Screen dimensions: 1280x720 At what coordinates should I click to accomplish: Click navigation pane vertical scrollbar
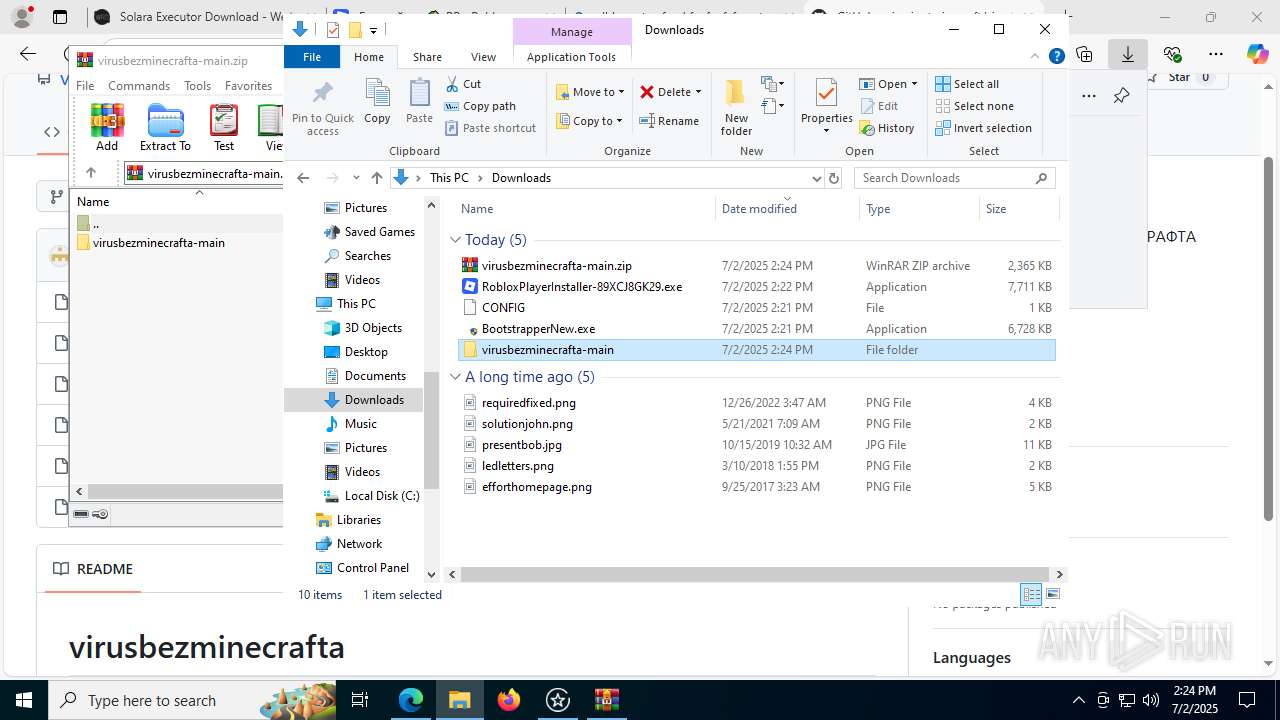coord(432,430)
